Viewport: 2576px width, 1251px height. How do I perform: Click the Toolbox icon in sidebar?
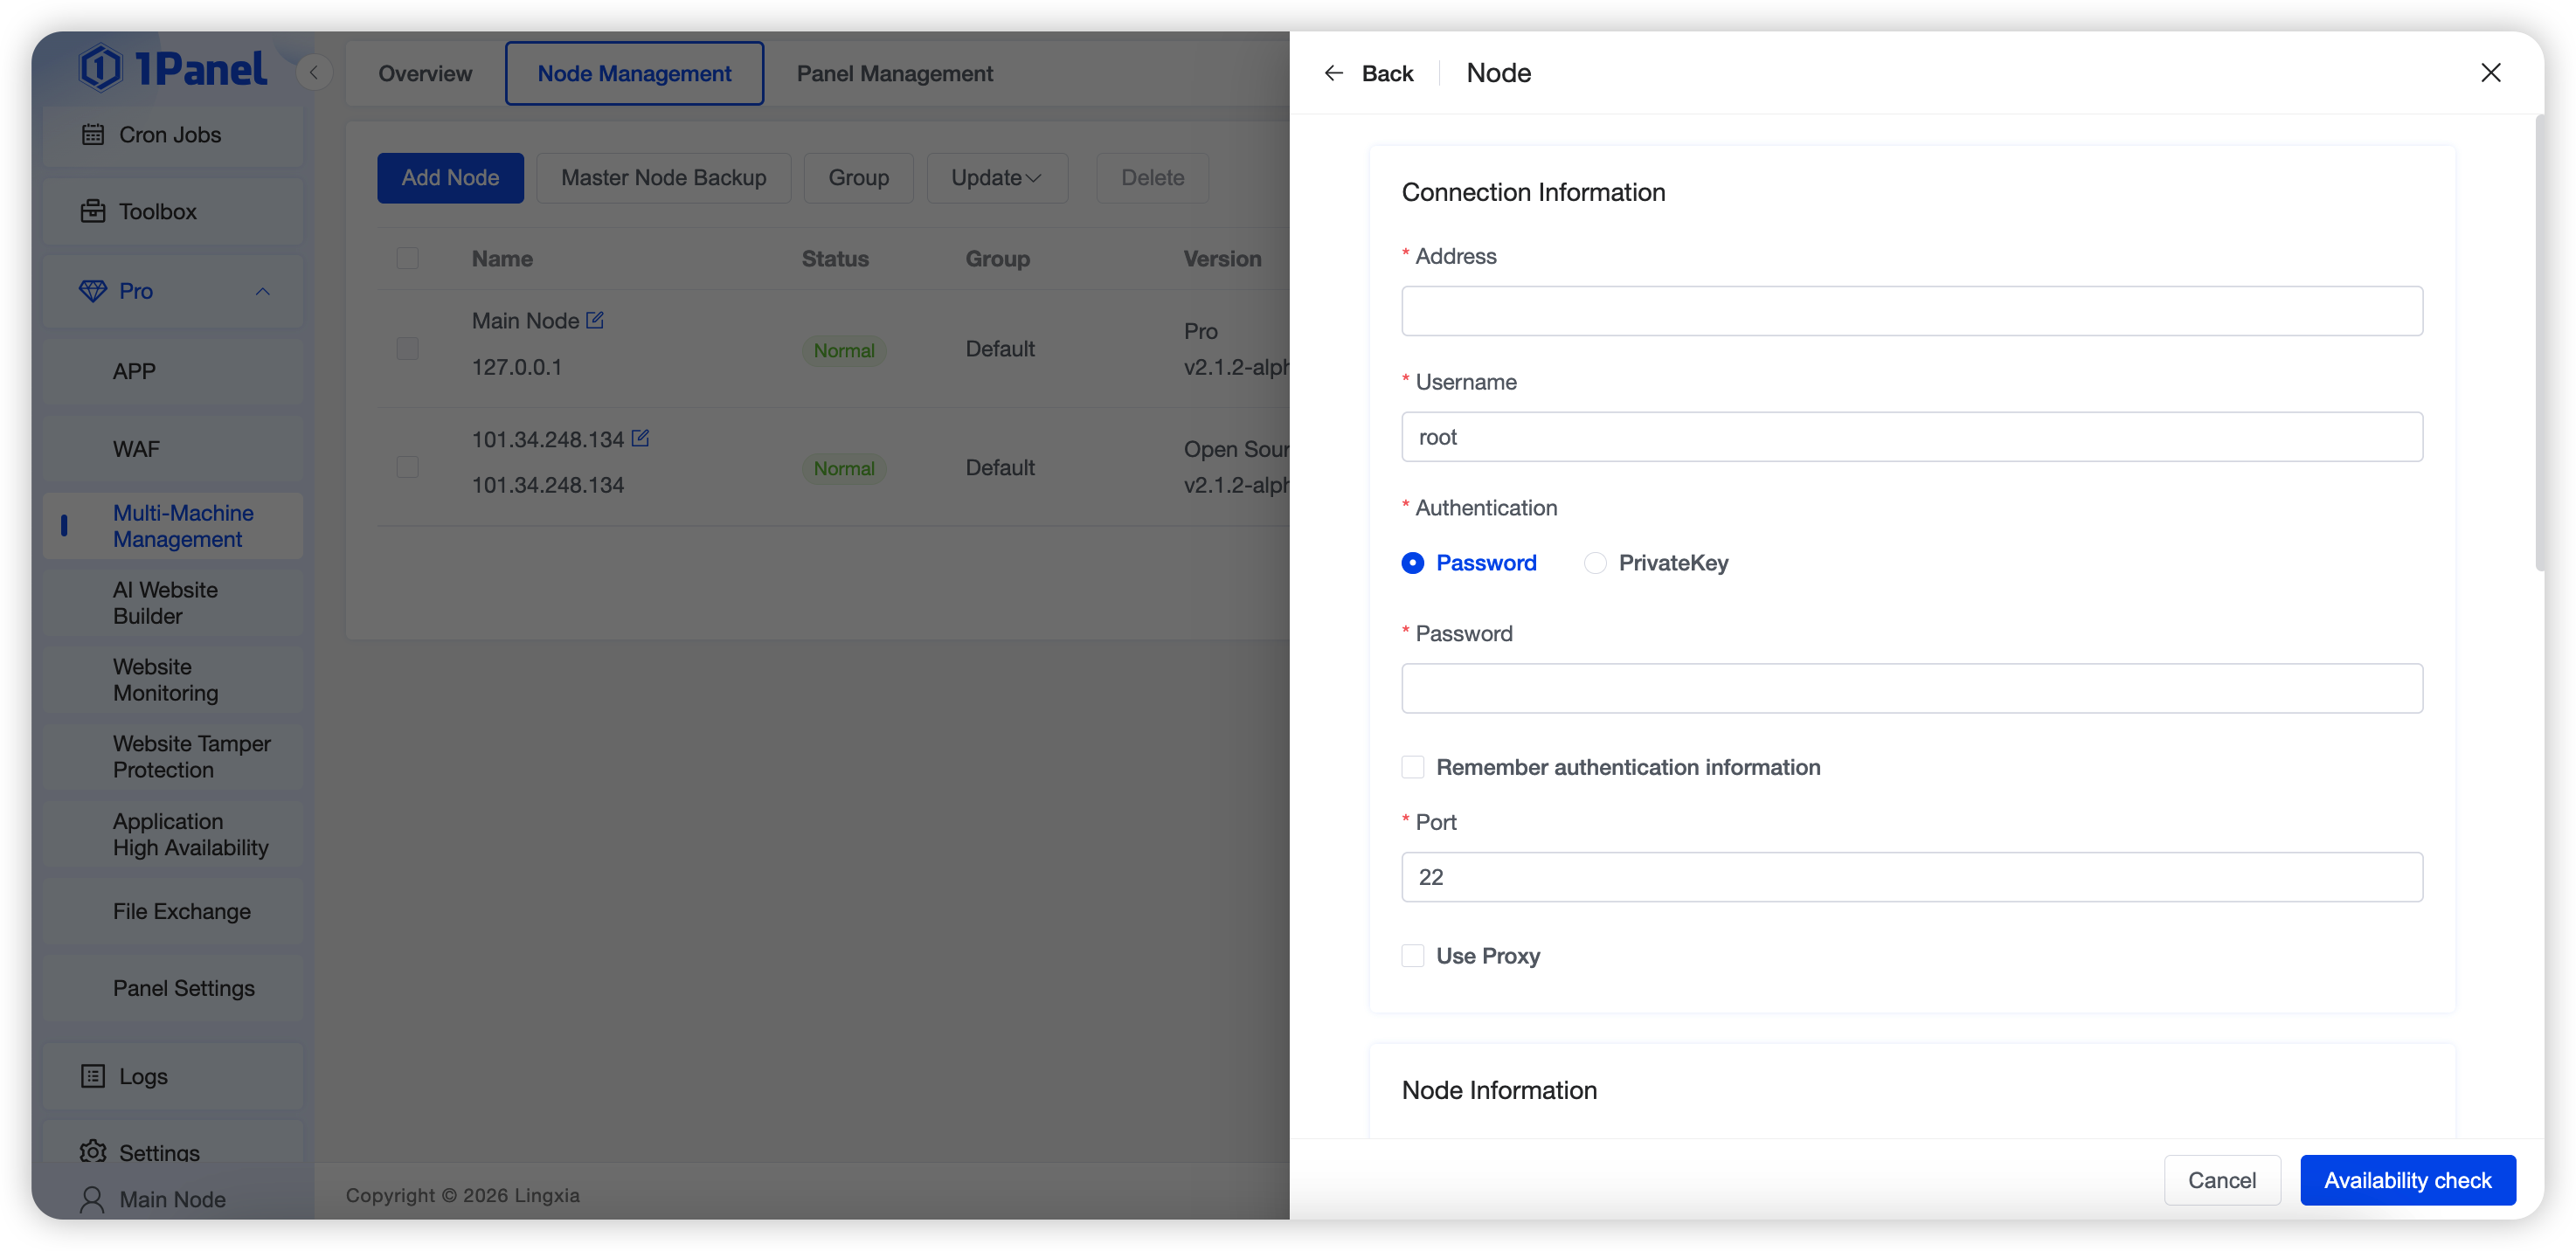pos(92,211)
